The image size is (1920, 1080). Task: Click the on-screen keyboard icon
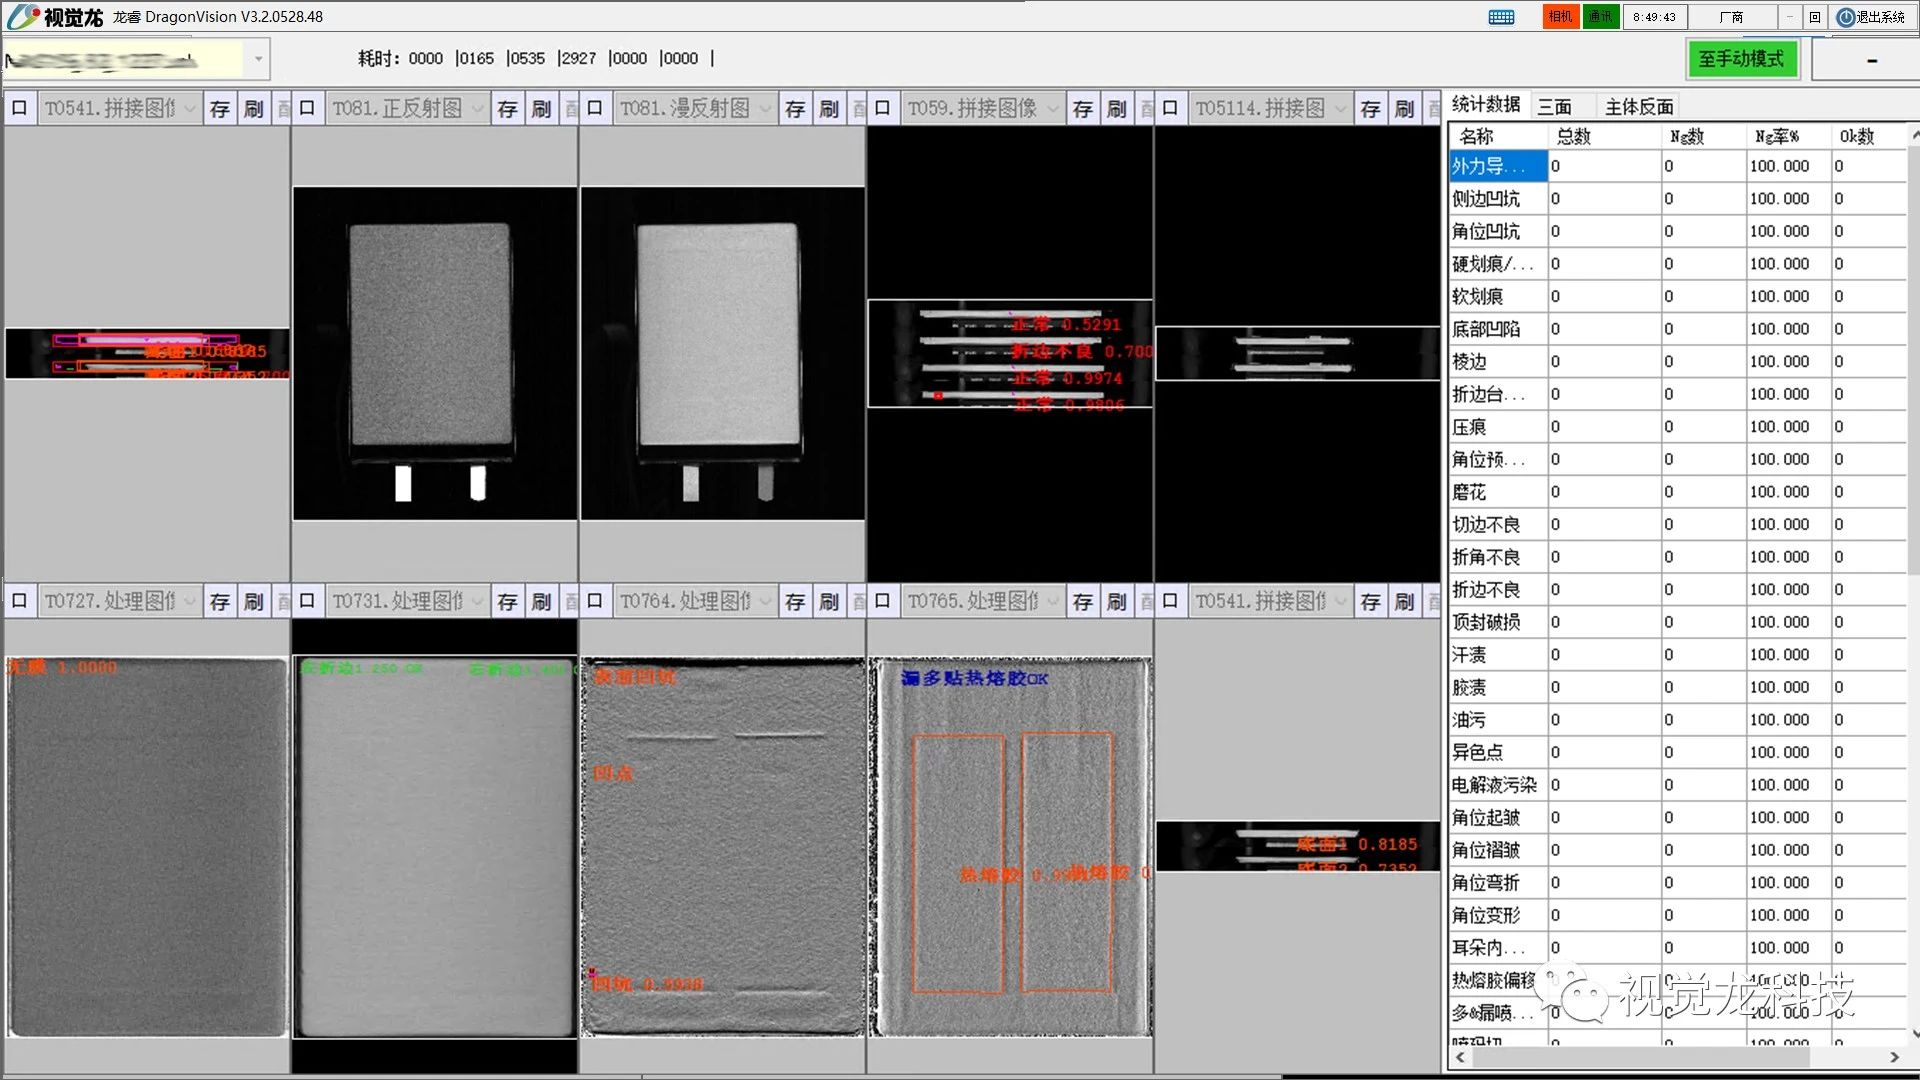pos(1501,17)
